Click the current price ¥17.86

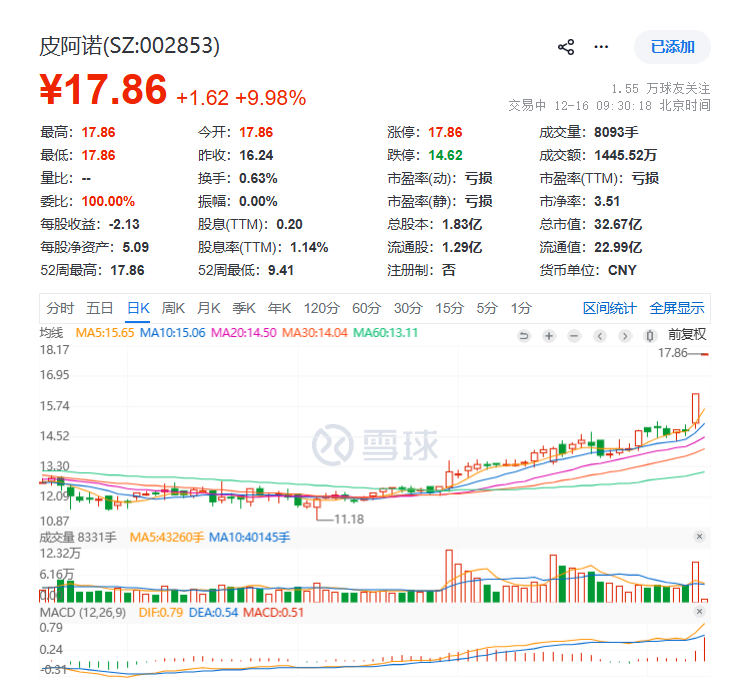(103, 89)
